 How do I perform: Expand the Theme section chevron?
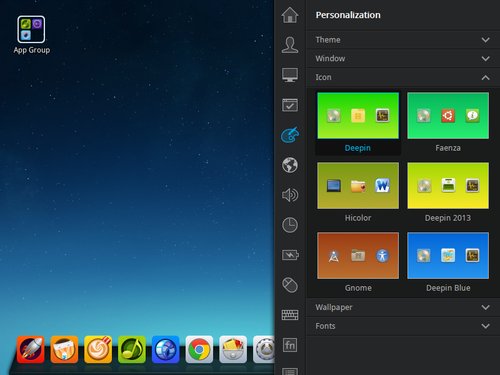coord(486,40)
